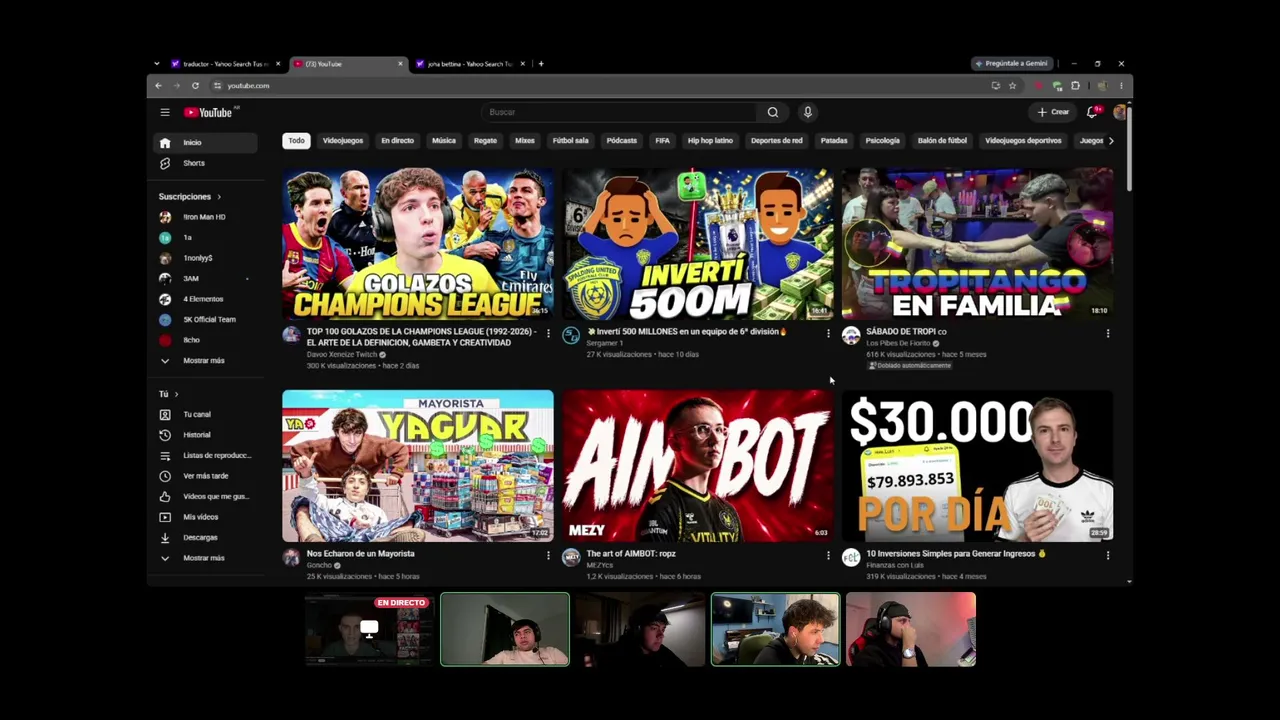Open the notifications bell

(1092, 112)
